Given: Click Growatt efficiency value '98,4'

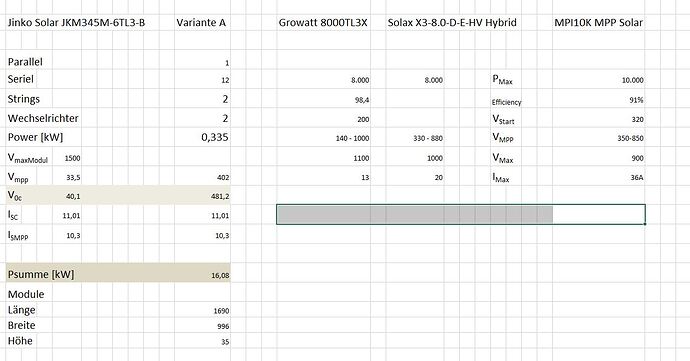Looking at the screenshot, I should pos(362,100).
